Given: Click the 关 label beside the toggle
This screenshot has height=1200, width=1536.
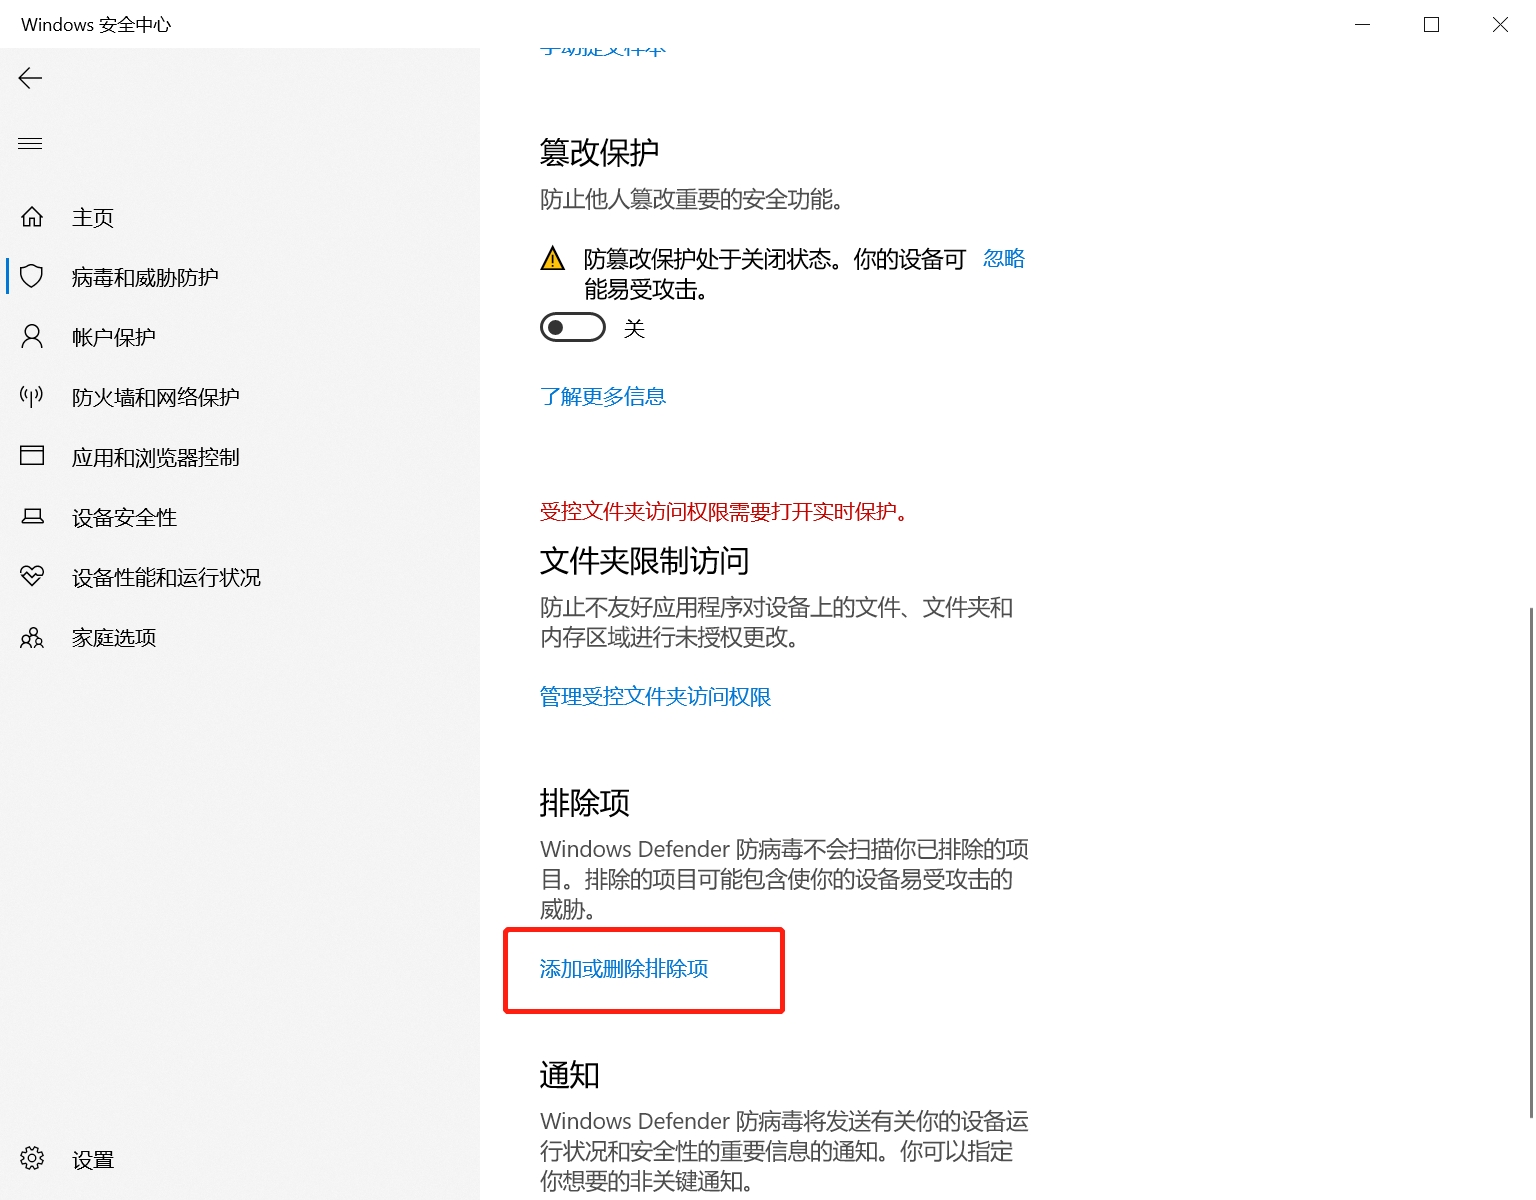Looking at the screenshot, I should 634,328.
